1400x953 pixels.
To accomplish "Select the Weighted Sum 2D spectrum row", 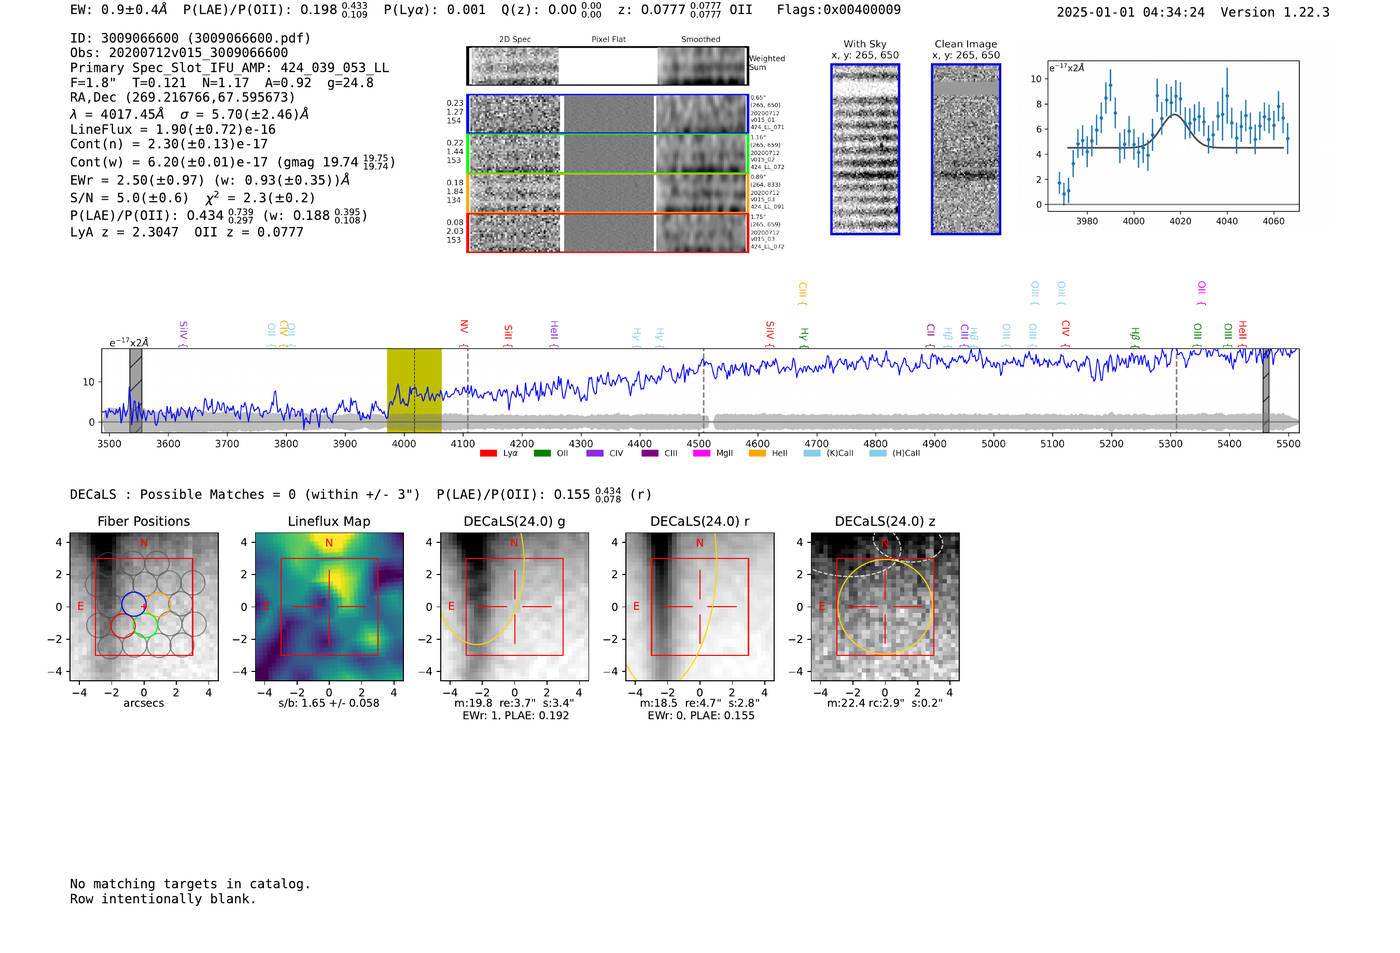I will click(608, 66).
